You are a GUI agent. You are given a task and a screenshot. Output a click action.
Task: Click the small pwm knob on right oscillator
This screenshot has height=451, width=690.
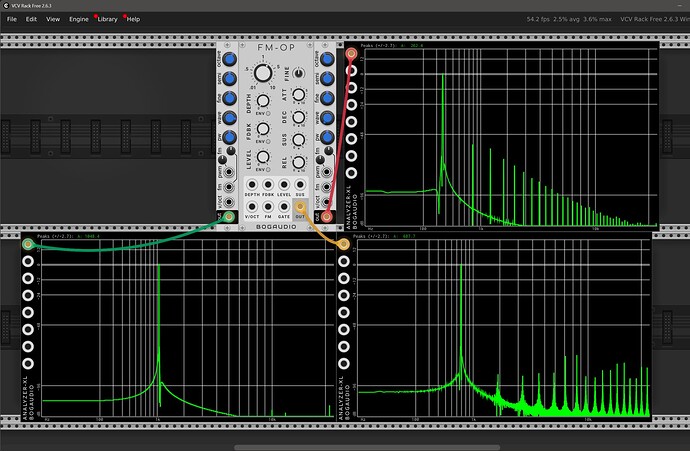pyautogui.click(x=320, y=160)
